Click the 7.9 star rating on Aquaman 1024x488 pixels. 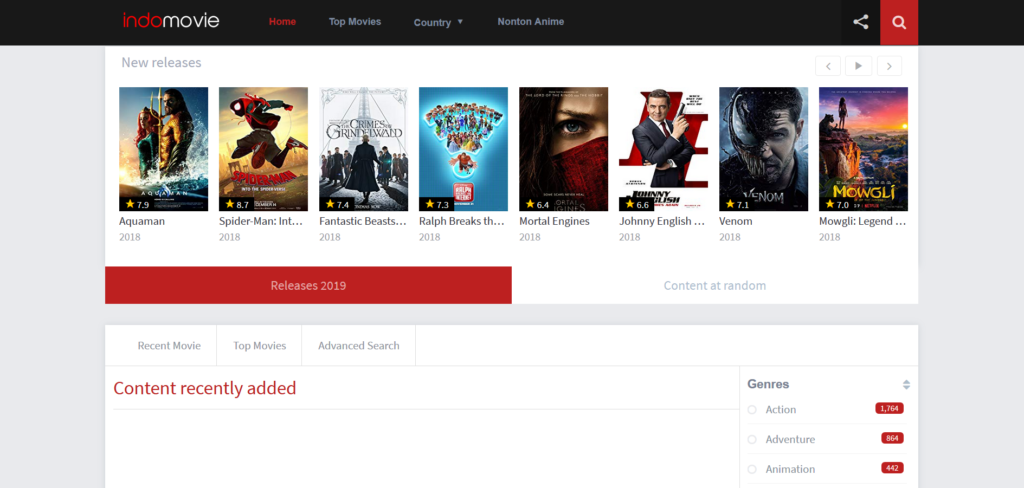(x=136, y=204)
